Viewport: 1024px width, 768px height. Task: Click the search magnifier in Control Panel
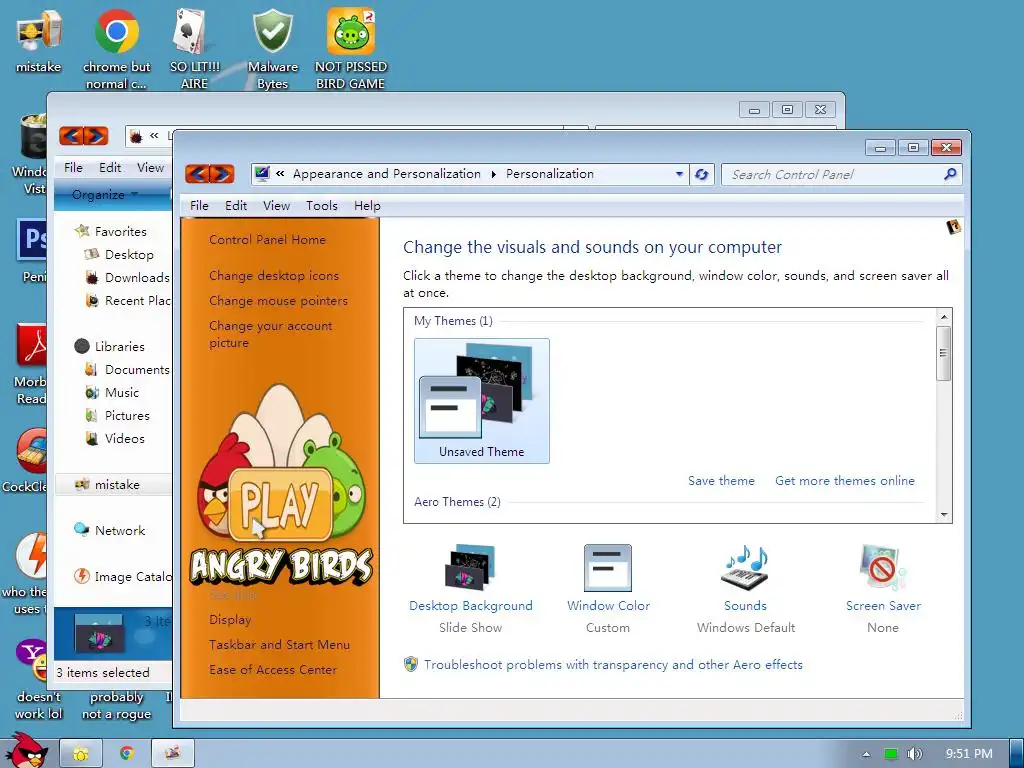pos(950,174)
